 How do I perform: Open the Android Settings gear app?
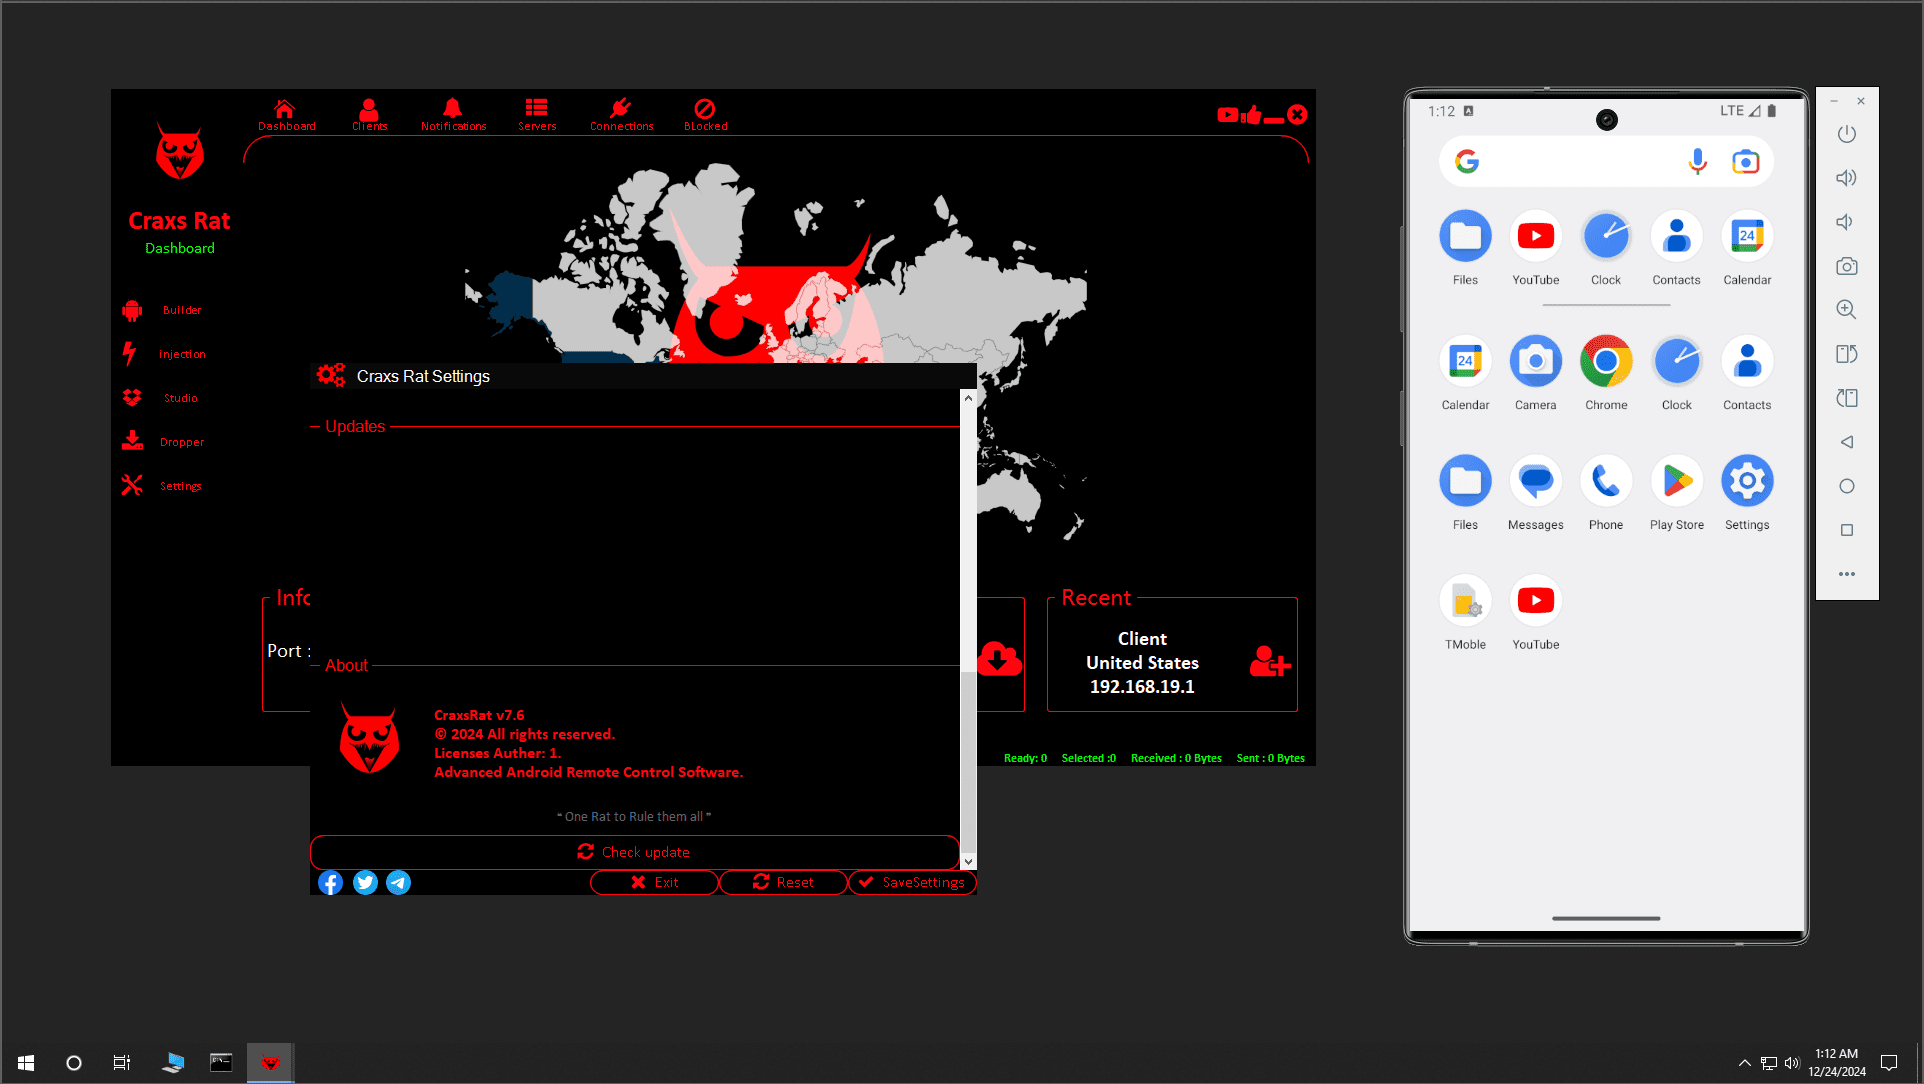1747,492
